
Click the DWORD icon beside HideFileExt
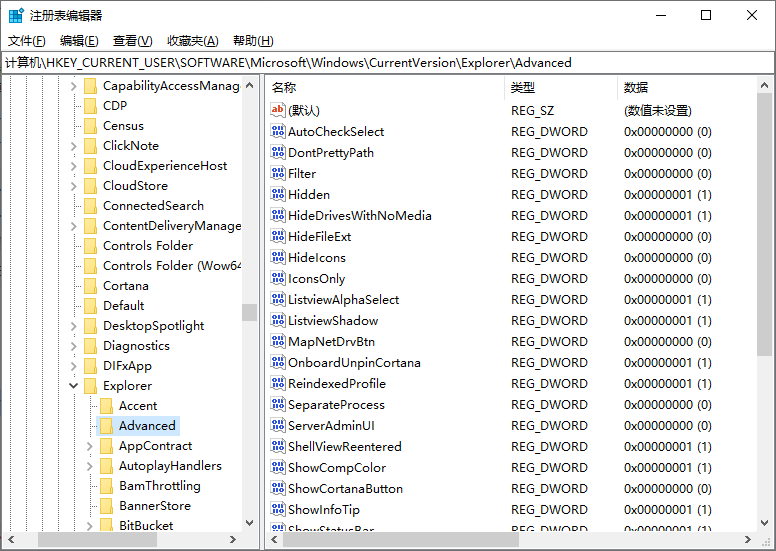(278, 236)
